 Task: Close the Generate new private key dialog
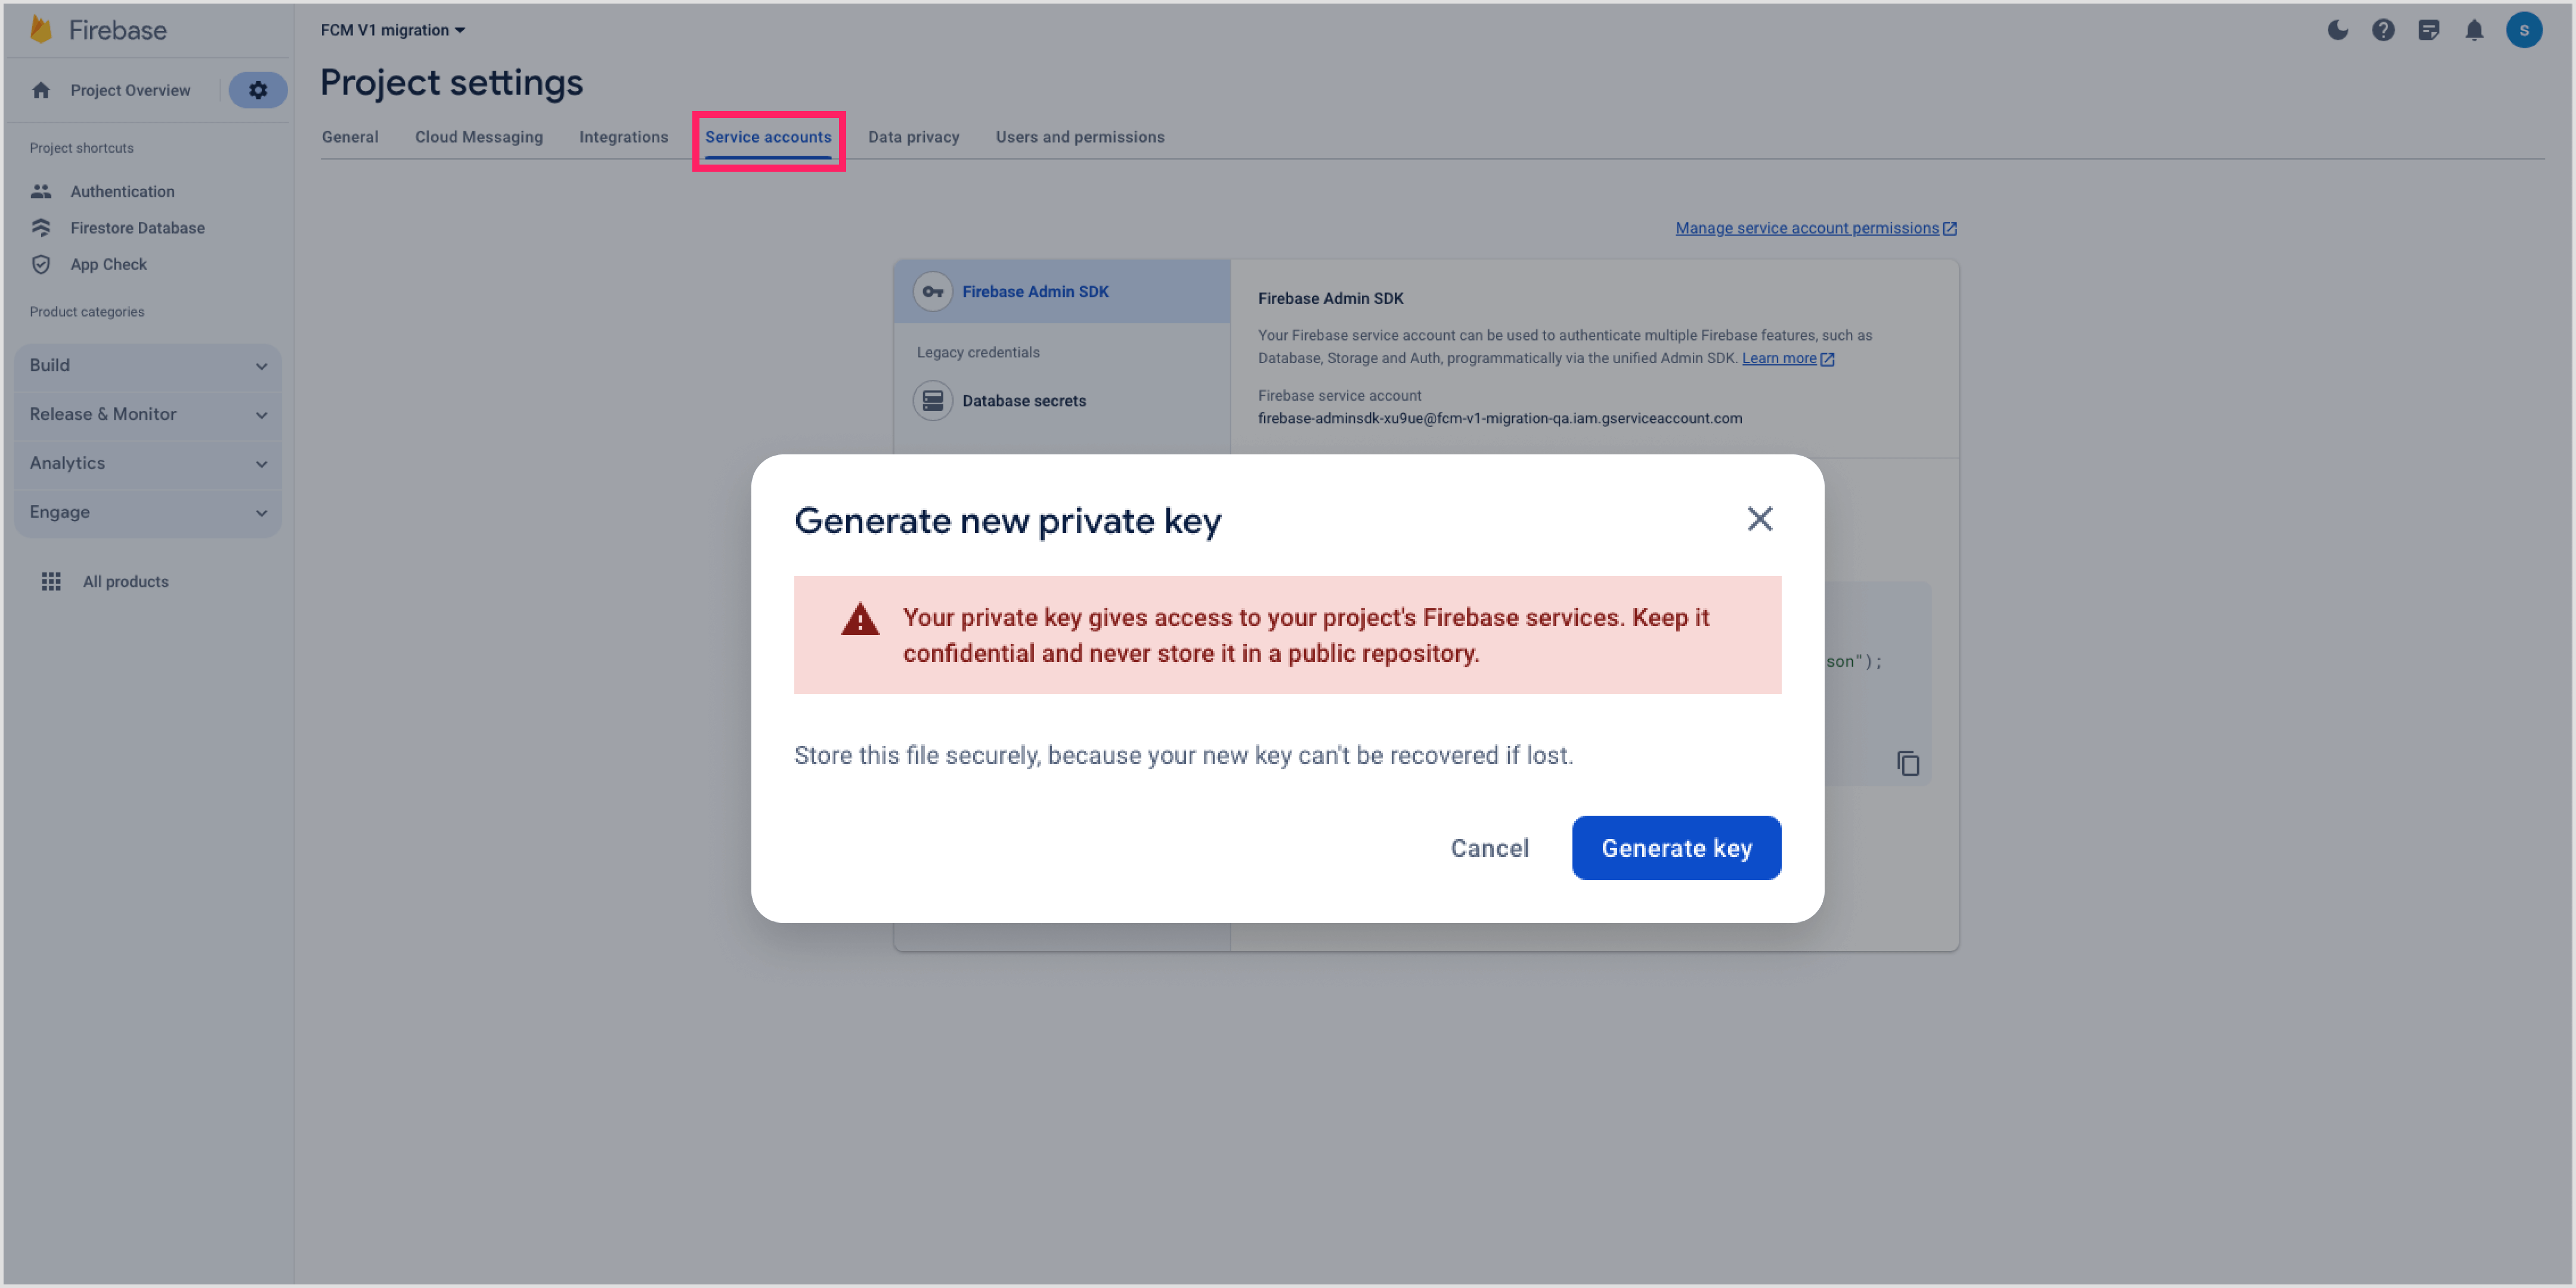tap(1759, 519)
